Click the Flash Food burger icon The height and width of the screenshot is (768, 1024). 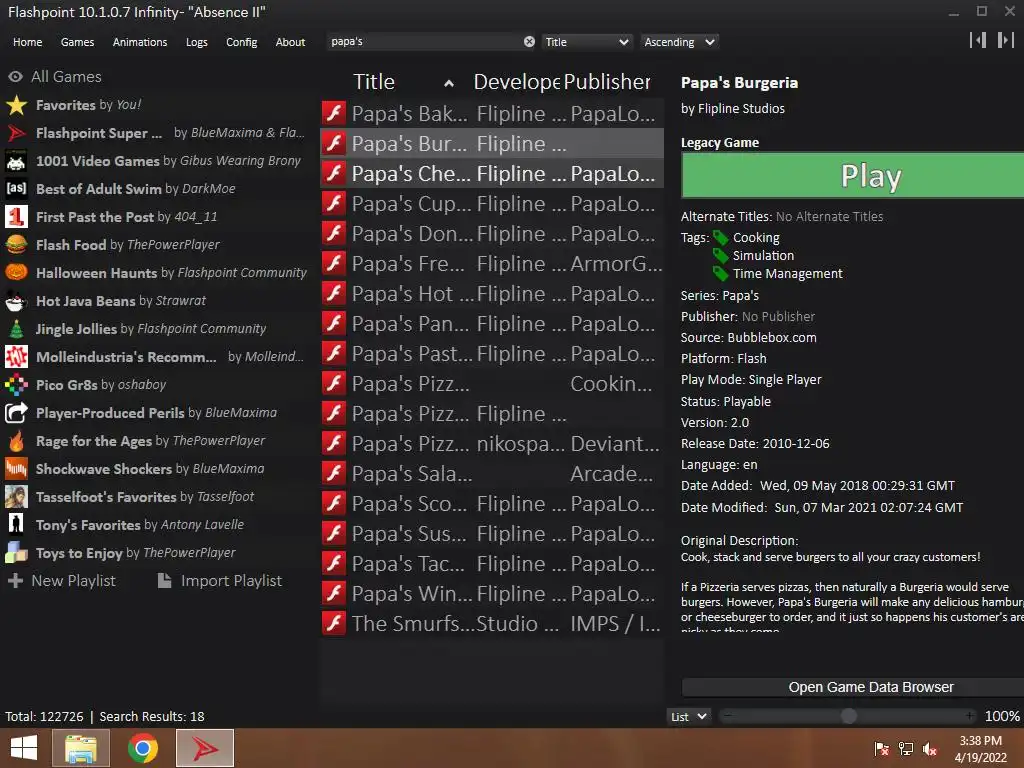coord(16,245)
